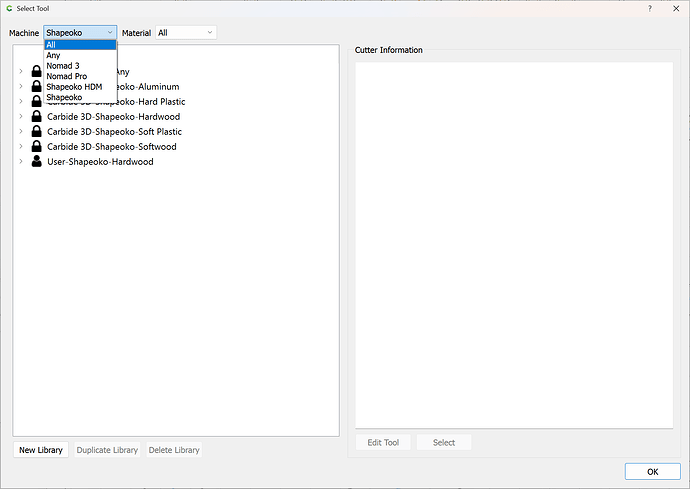Screen dimensions: 690x489
Task: Click lock icon of Shapeoko-Softwood library
Action: pos(37,146)
